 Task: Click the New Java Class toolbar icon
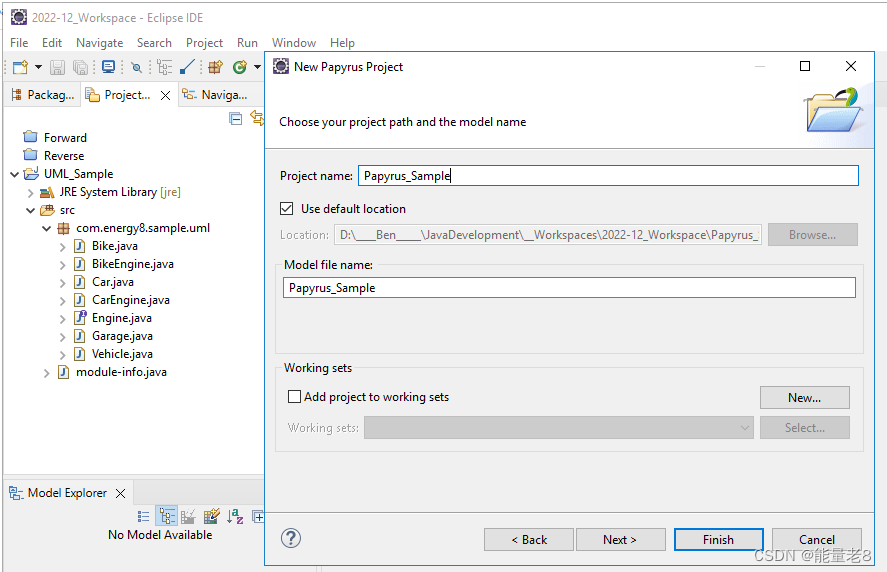point(240,67)
